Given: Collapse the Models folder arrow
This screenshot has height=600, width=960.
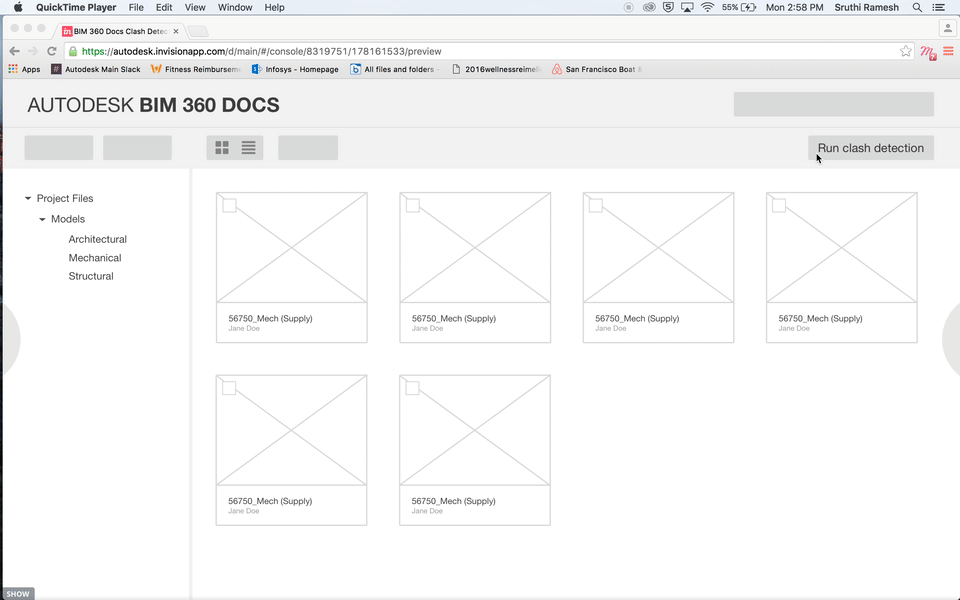Looking at the screenshot, I should 42,219.
